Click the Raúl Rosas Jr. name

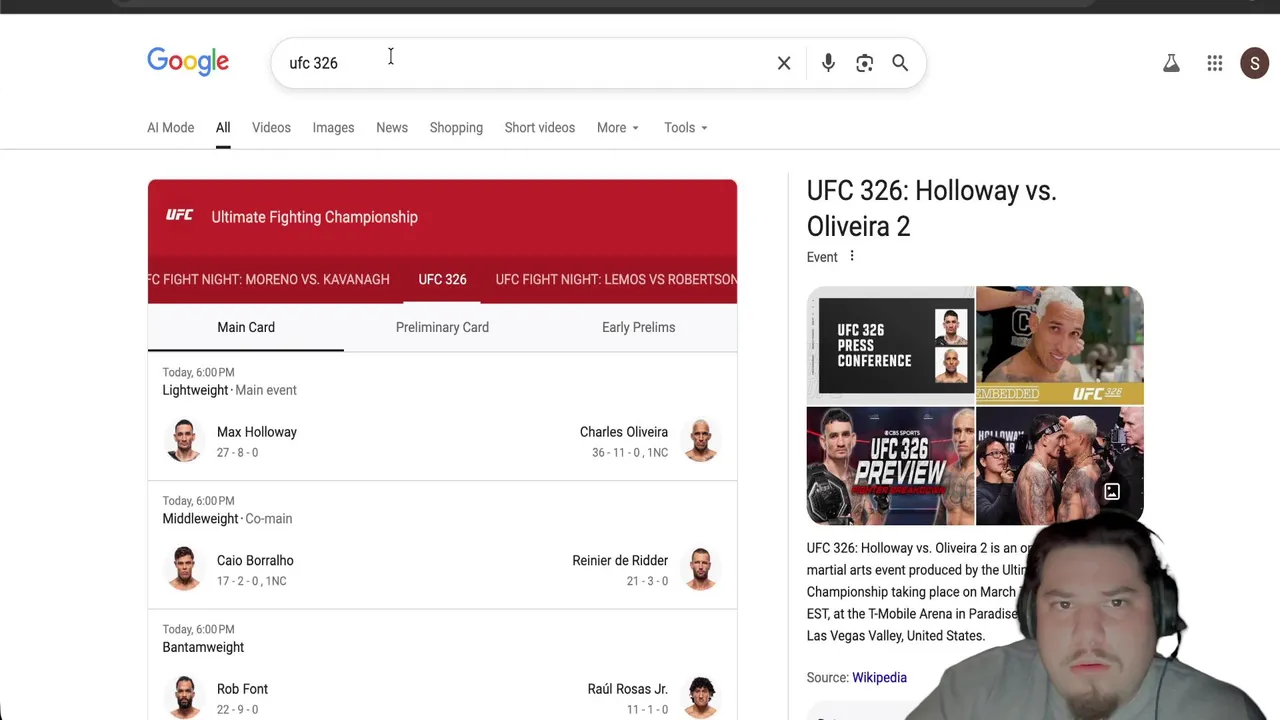tap(628, 689)
